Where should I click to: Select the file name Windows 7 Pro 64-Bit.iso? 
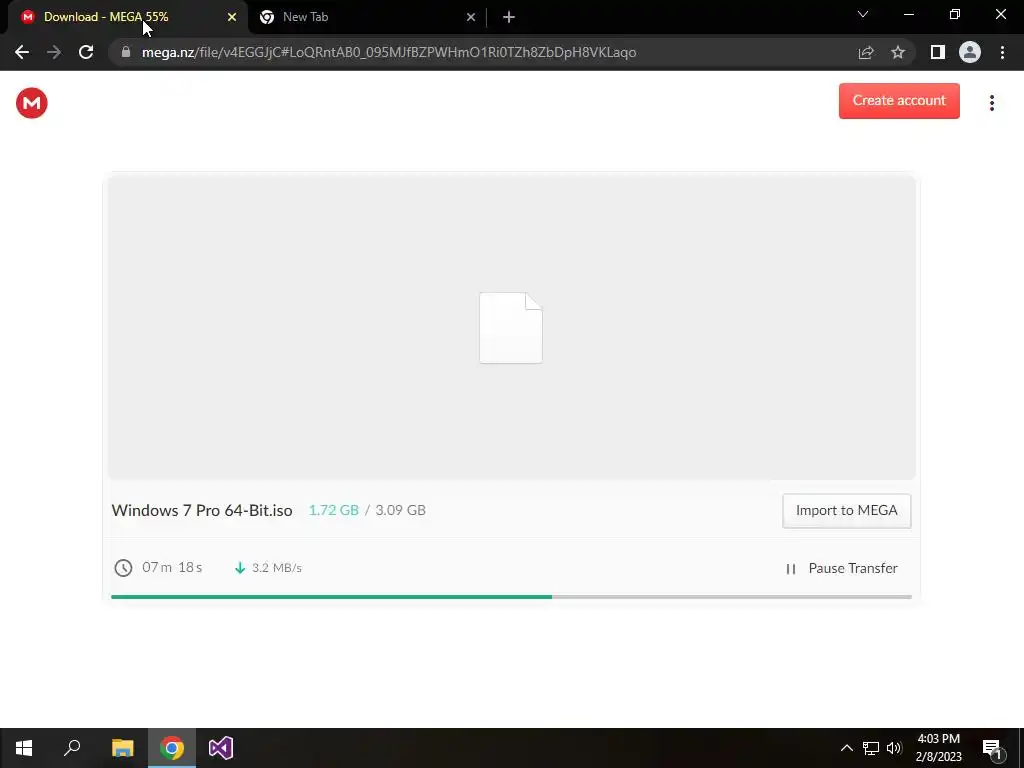tap(202, 510)
